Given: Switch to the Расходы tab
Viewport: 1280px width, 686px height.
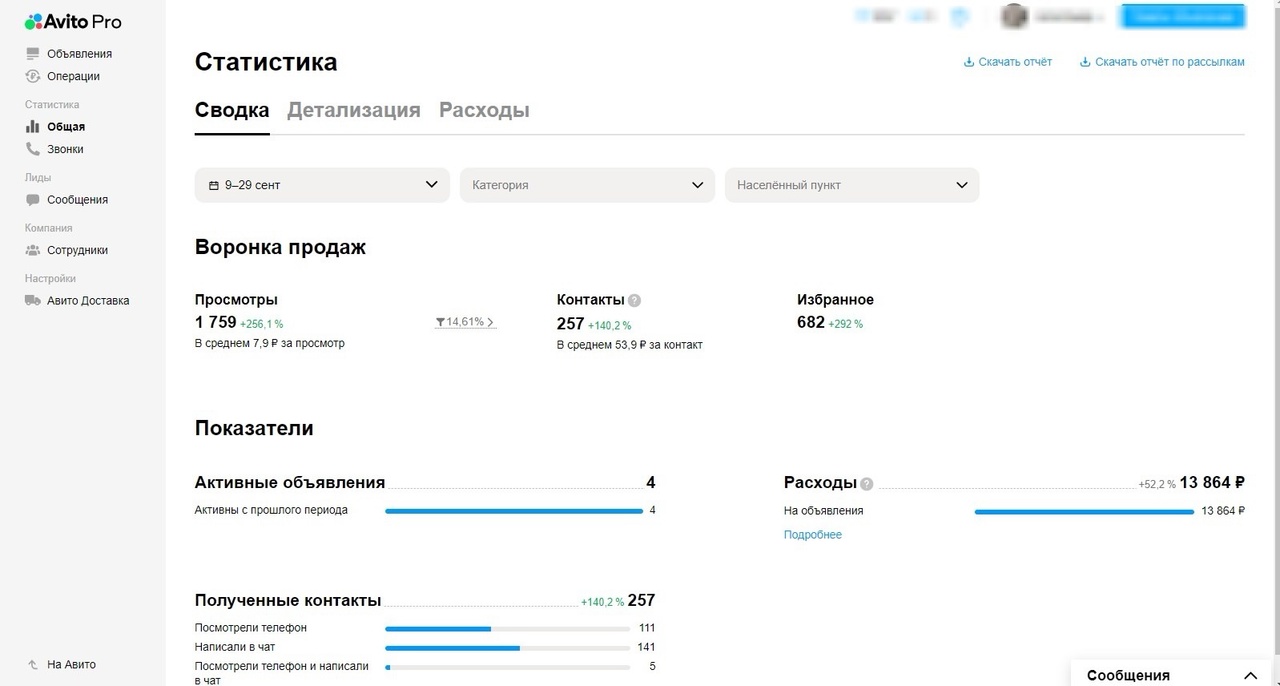Looking at the screenshot, I should 484,110.
